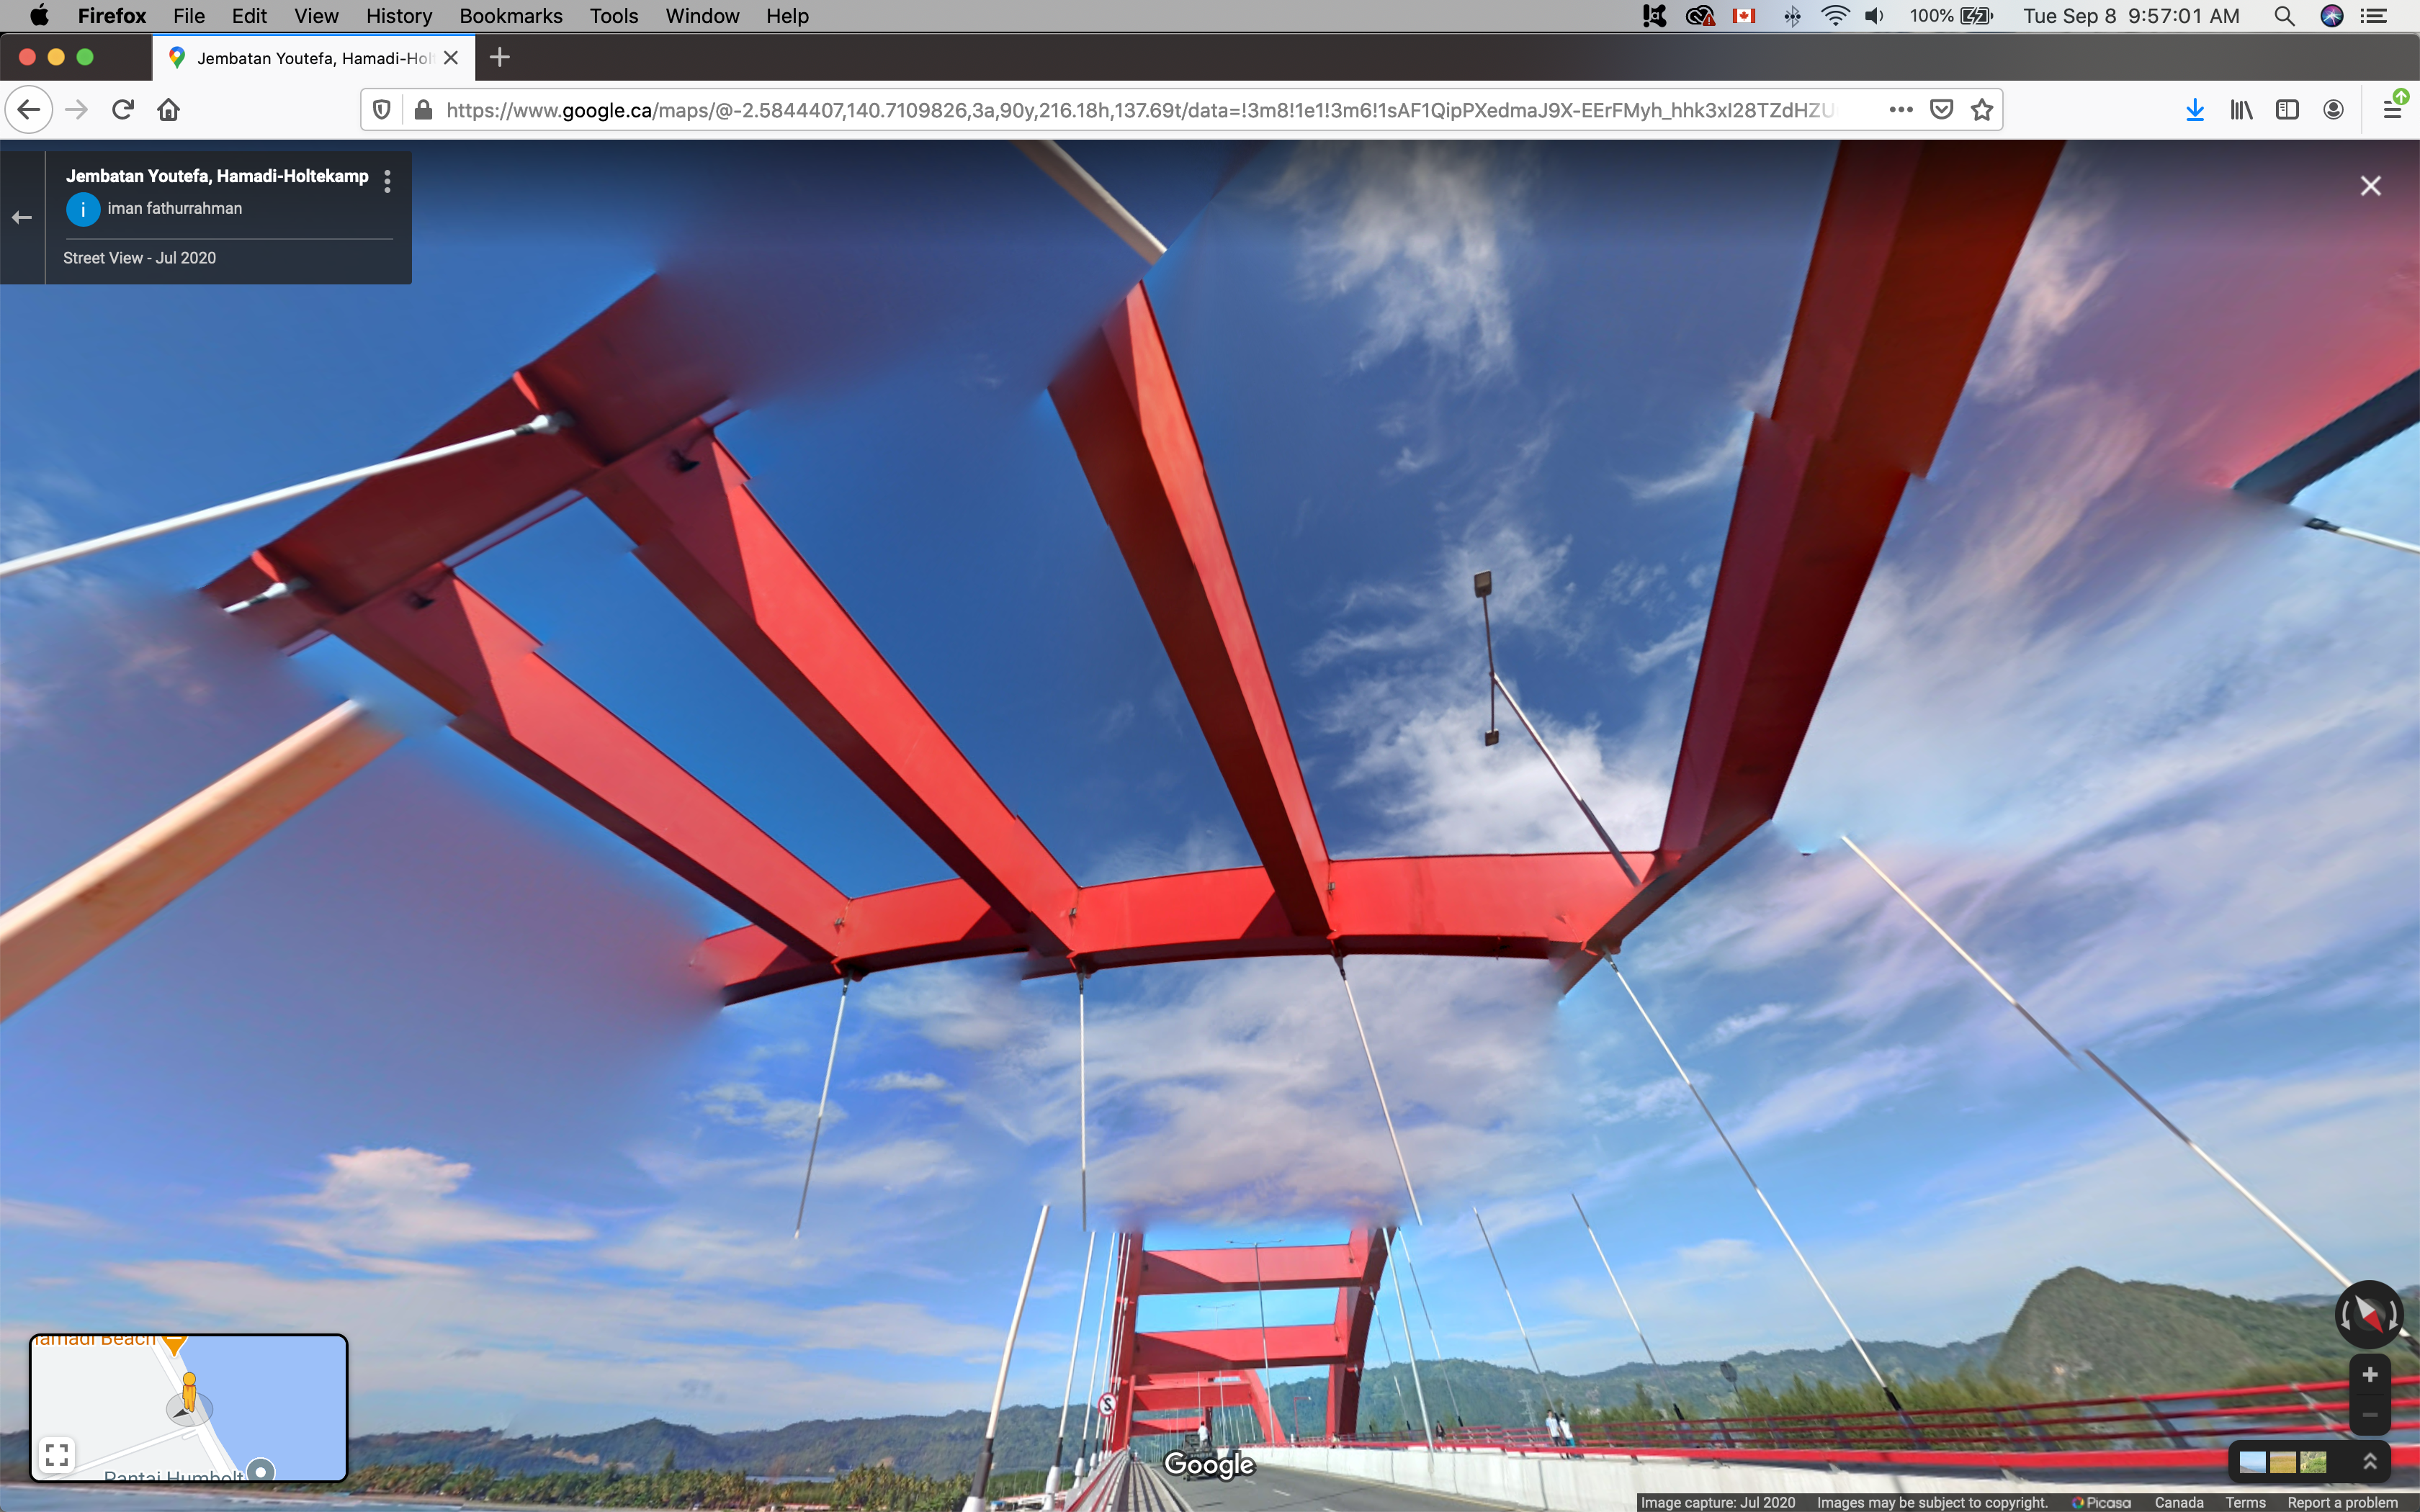
Task: Open the three-dot options next to Jembatan Youtefa
Action: click(x=387, y=181)
